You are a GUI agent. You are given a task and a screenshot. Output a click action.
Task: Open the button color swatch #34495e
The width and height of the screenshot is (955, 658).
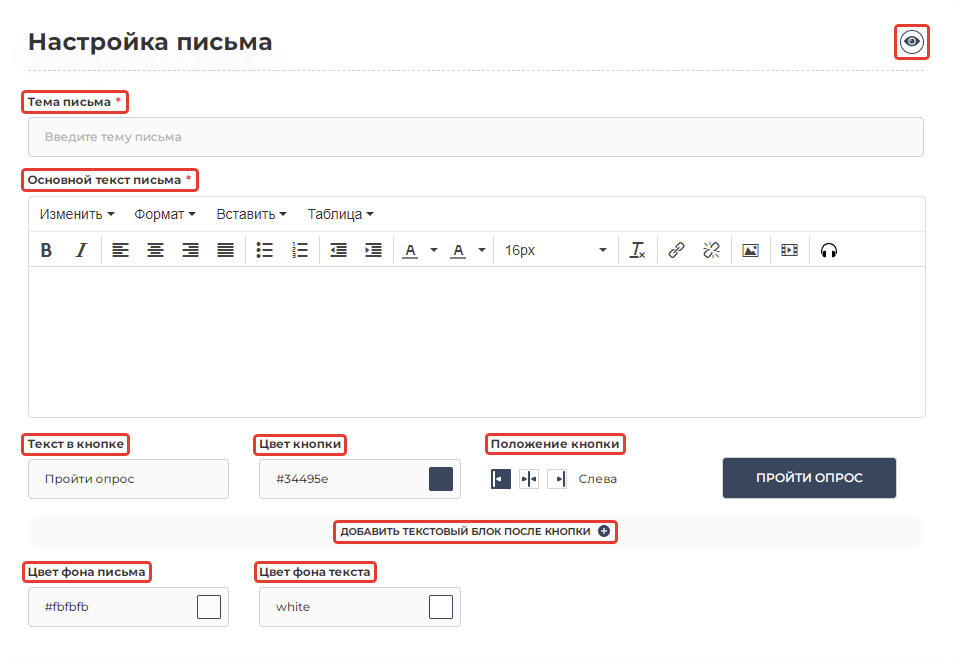tap(441, 479)
